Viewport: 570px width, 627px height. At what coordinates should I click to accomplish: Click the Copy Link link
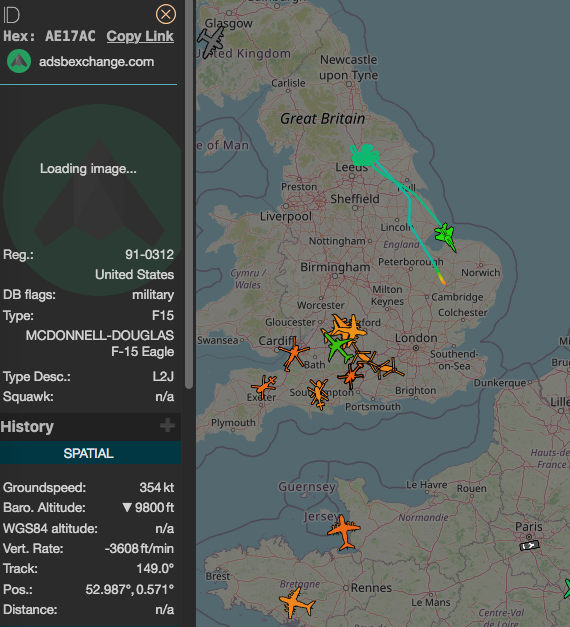click(x=140, y=36)
